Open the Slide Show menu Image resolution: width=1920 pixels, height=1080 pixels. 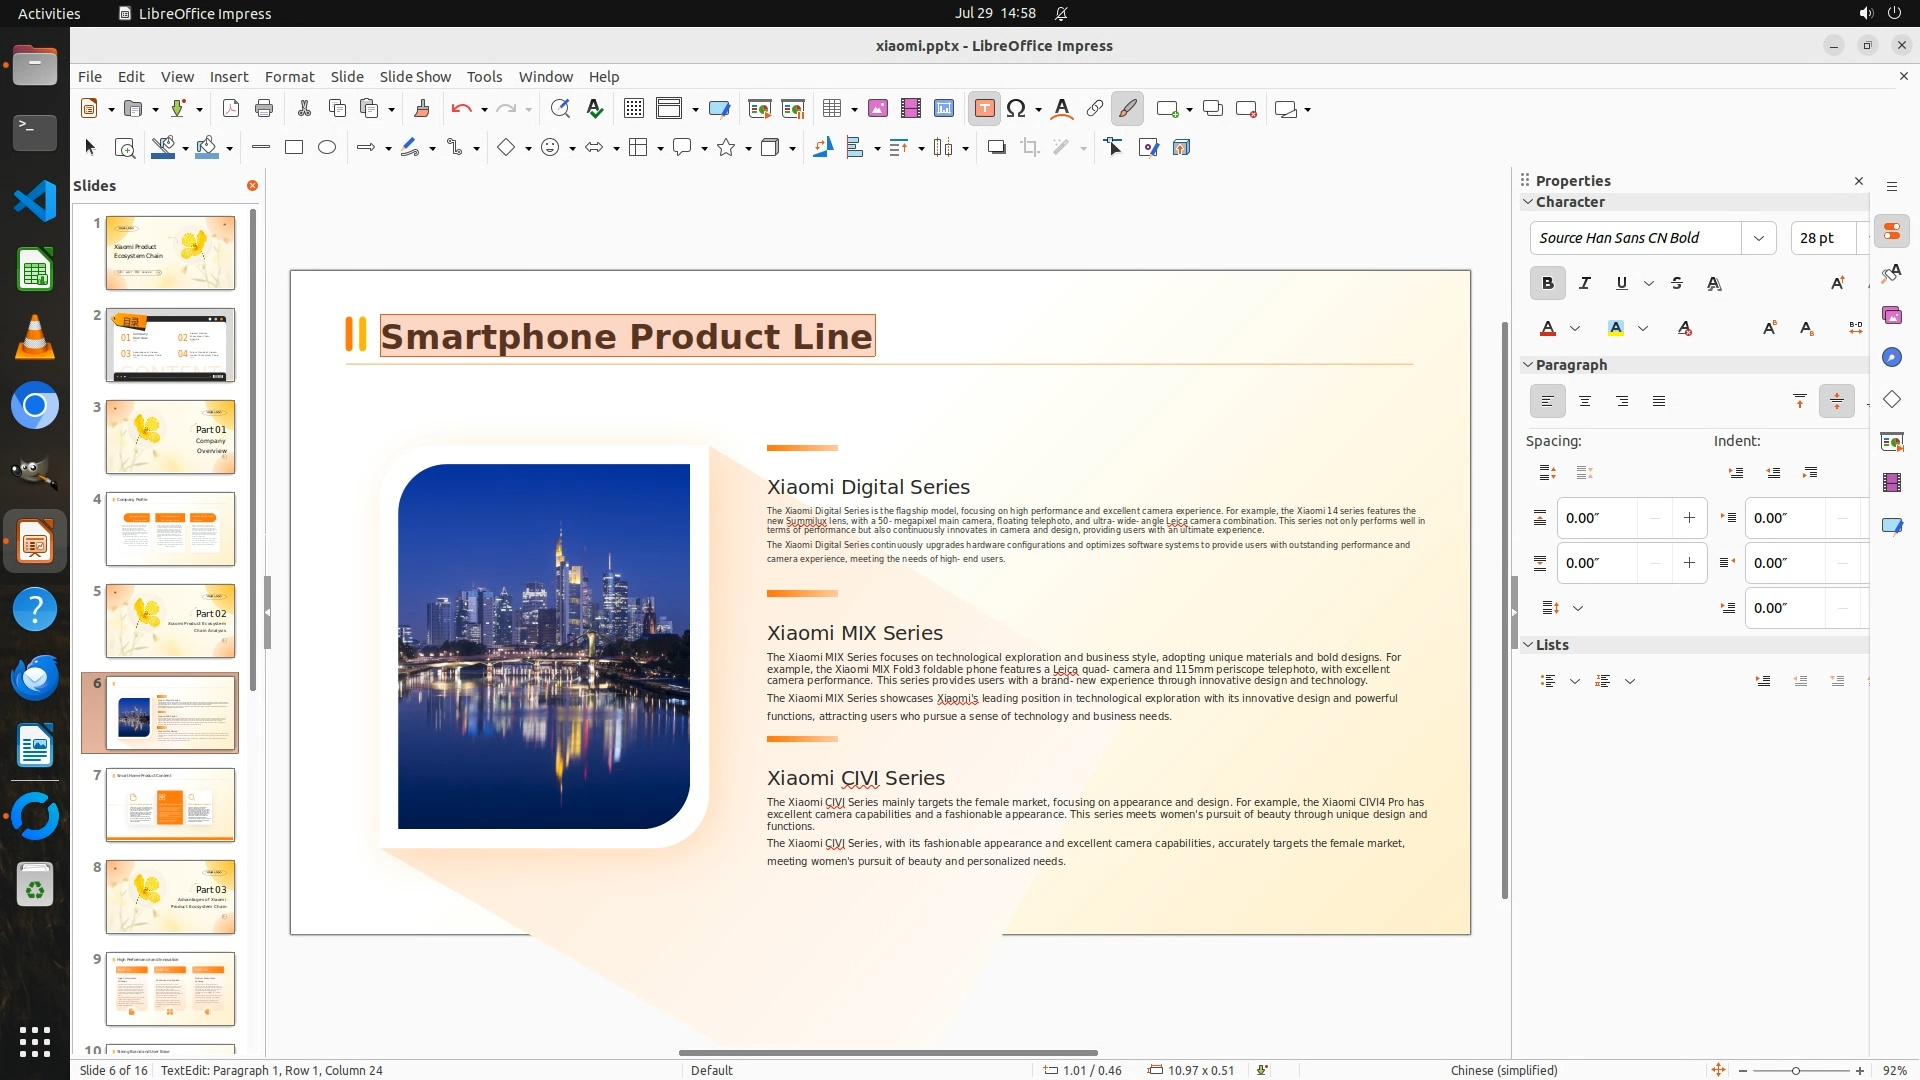415,77
